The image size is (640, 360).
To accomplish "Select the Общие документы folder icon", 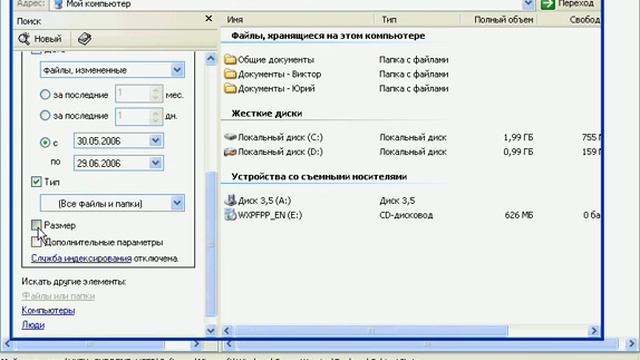I will tap(231, 60).
